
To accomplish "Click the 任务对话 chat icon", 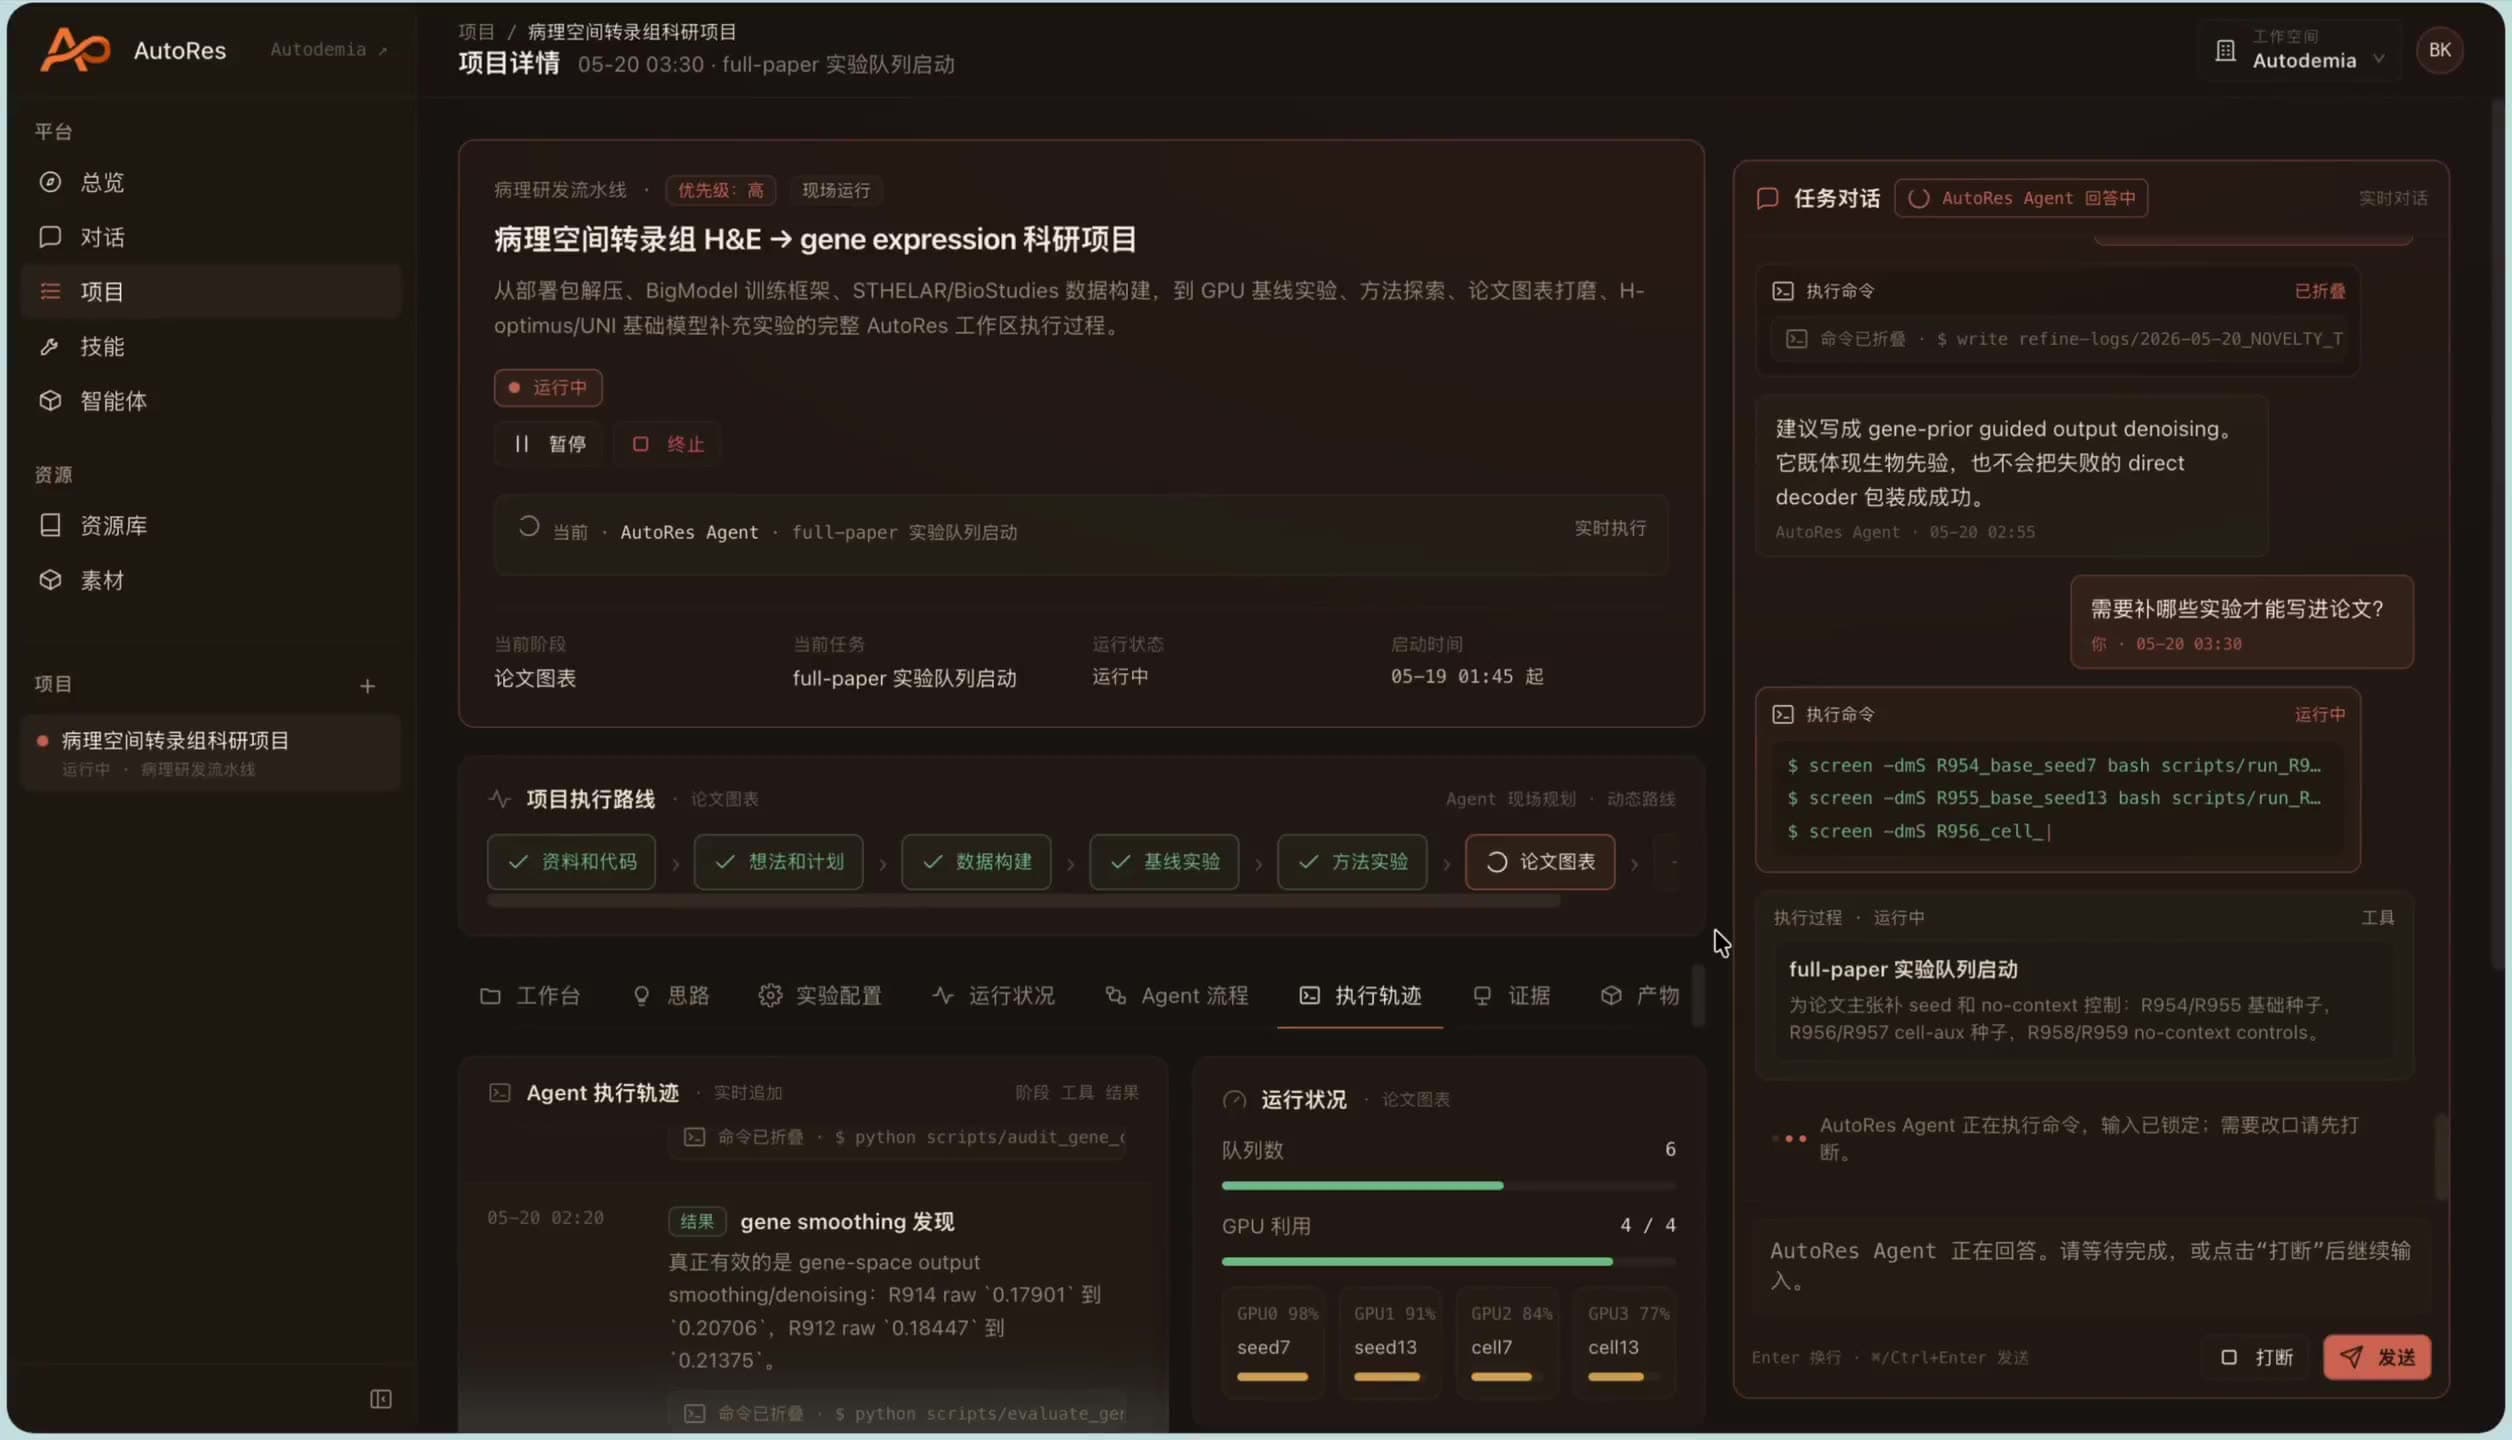I will coord(1767,198).
